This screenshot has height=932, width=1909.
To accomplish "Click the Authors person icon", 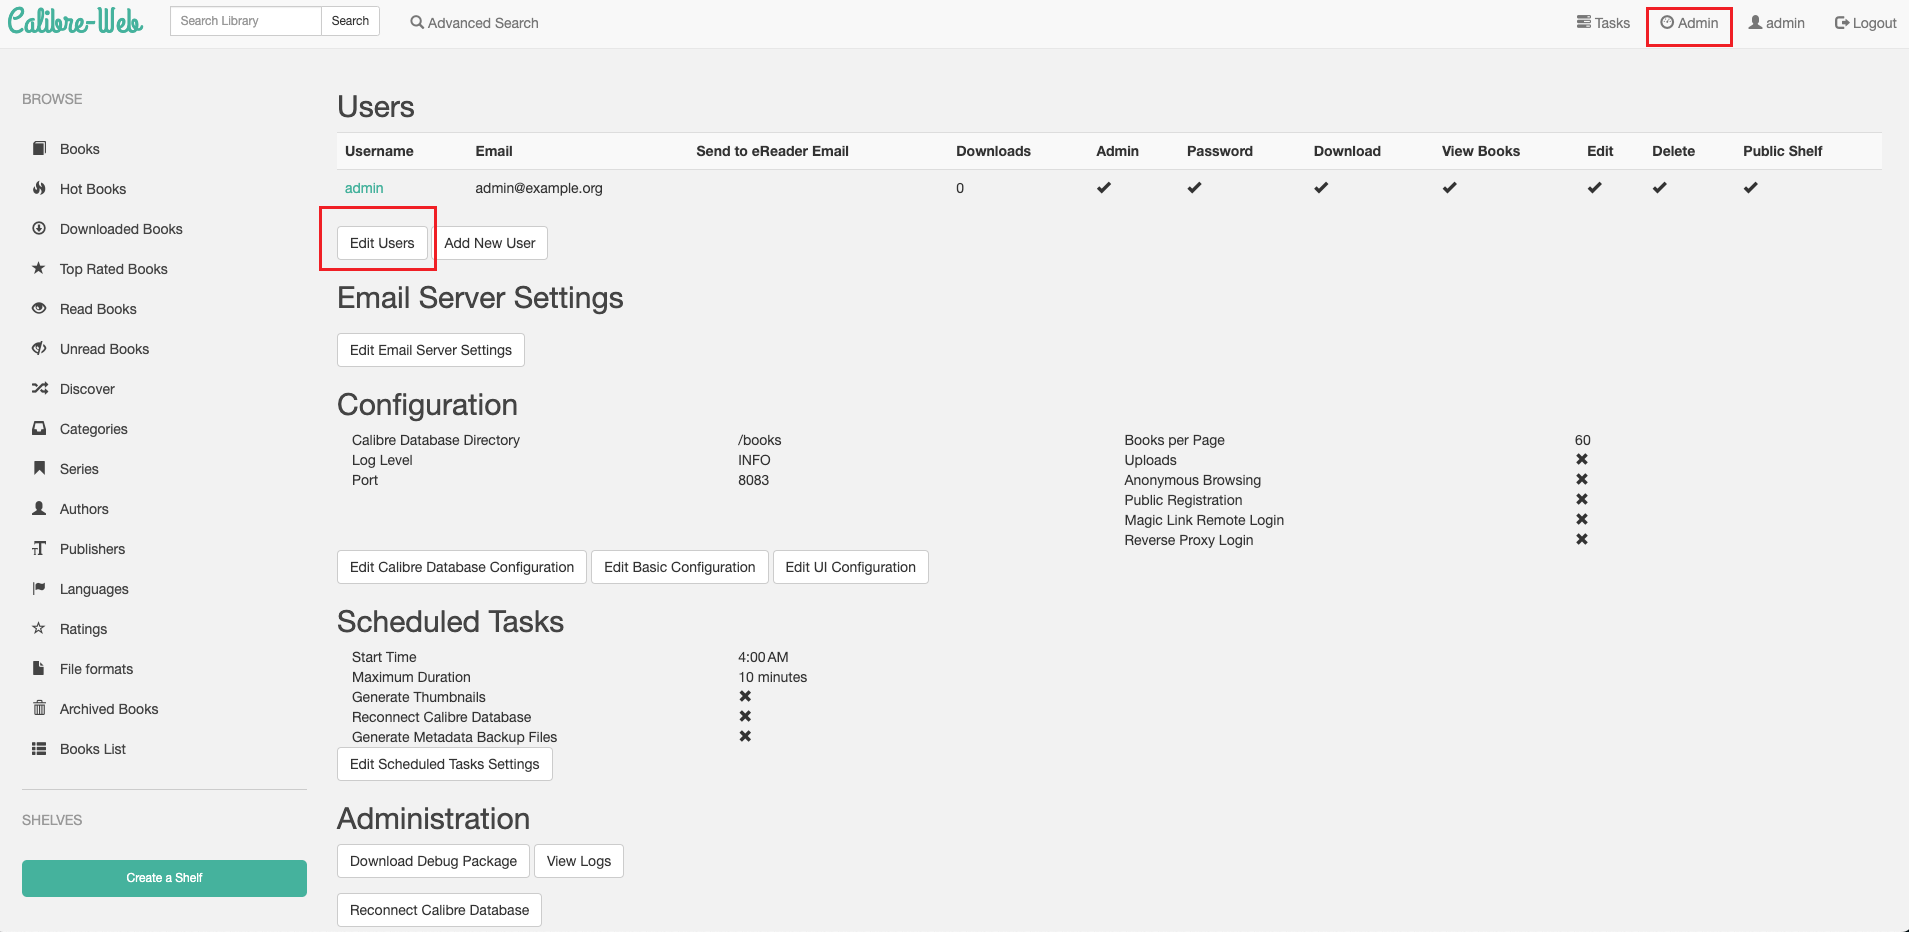I will 39,508.
